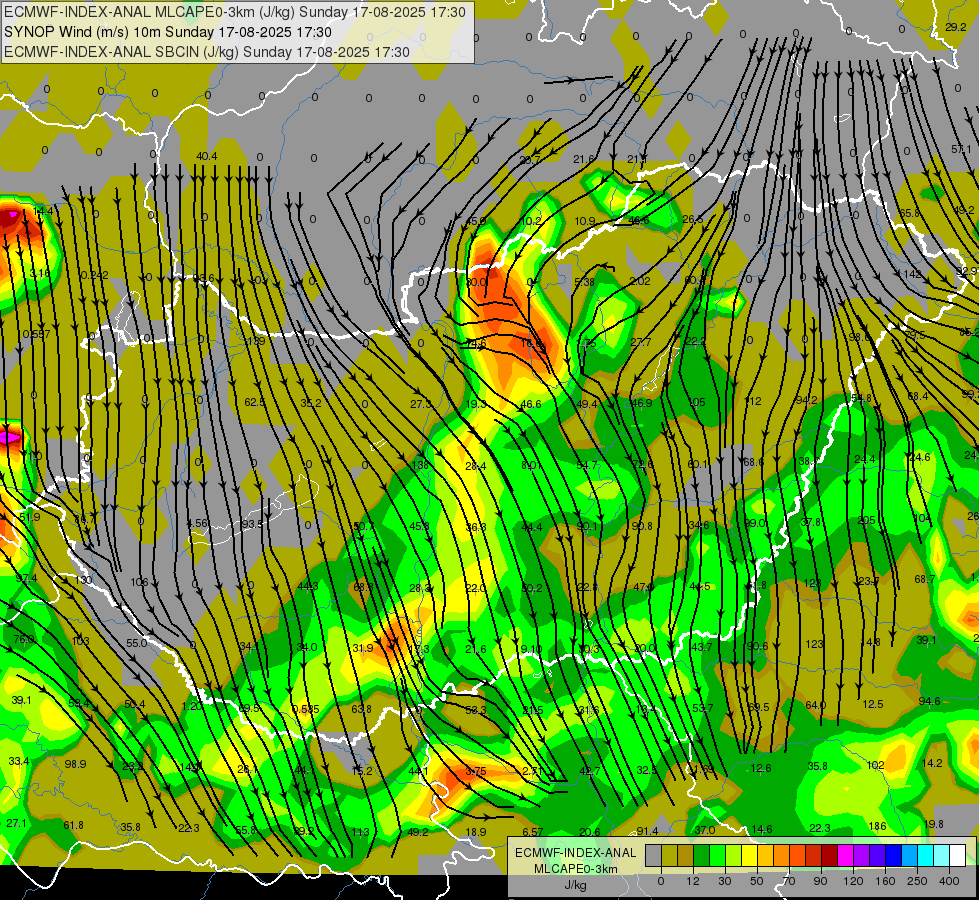This screenshot has height=900, width=979.
Task: Click the map value 94.6
Action: [x=930, y=701]
